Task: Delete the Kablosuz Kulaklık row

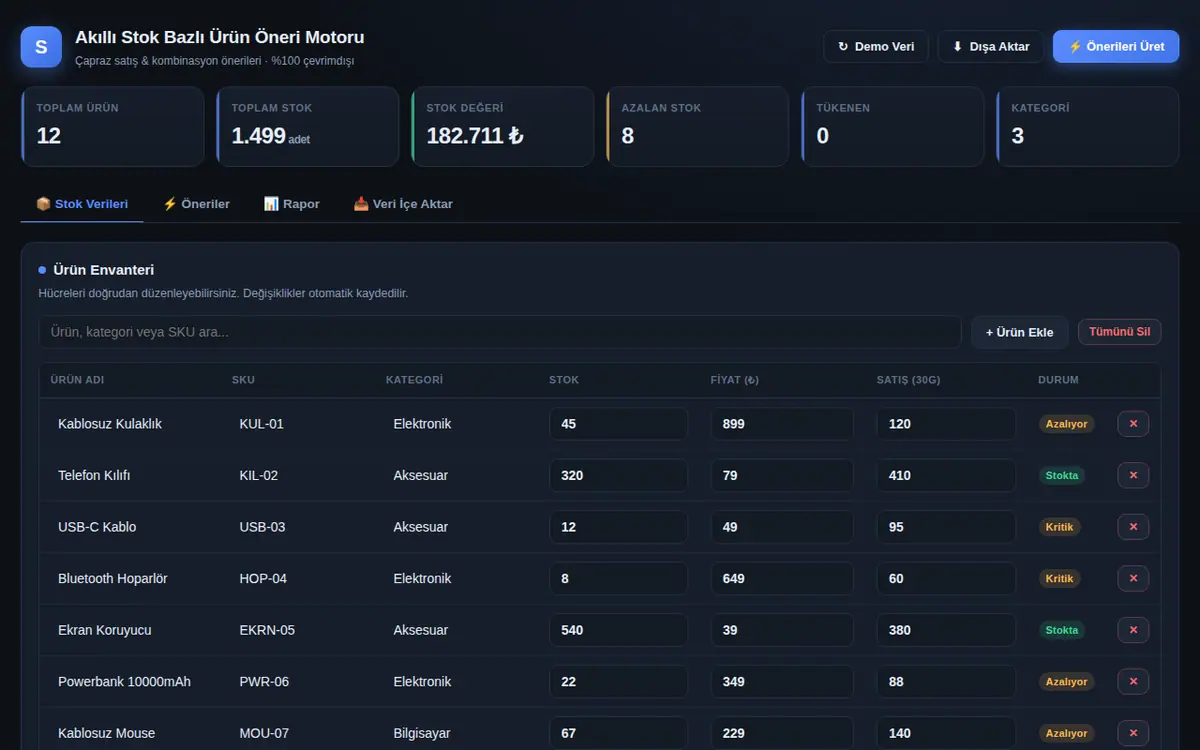Action: (x=1133, y=424)
